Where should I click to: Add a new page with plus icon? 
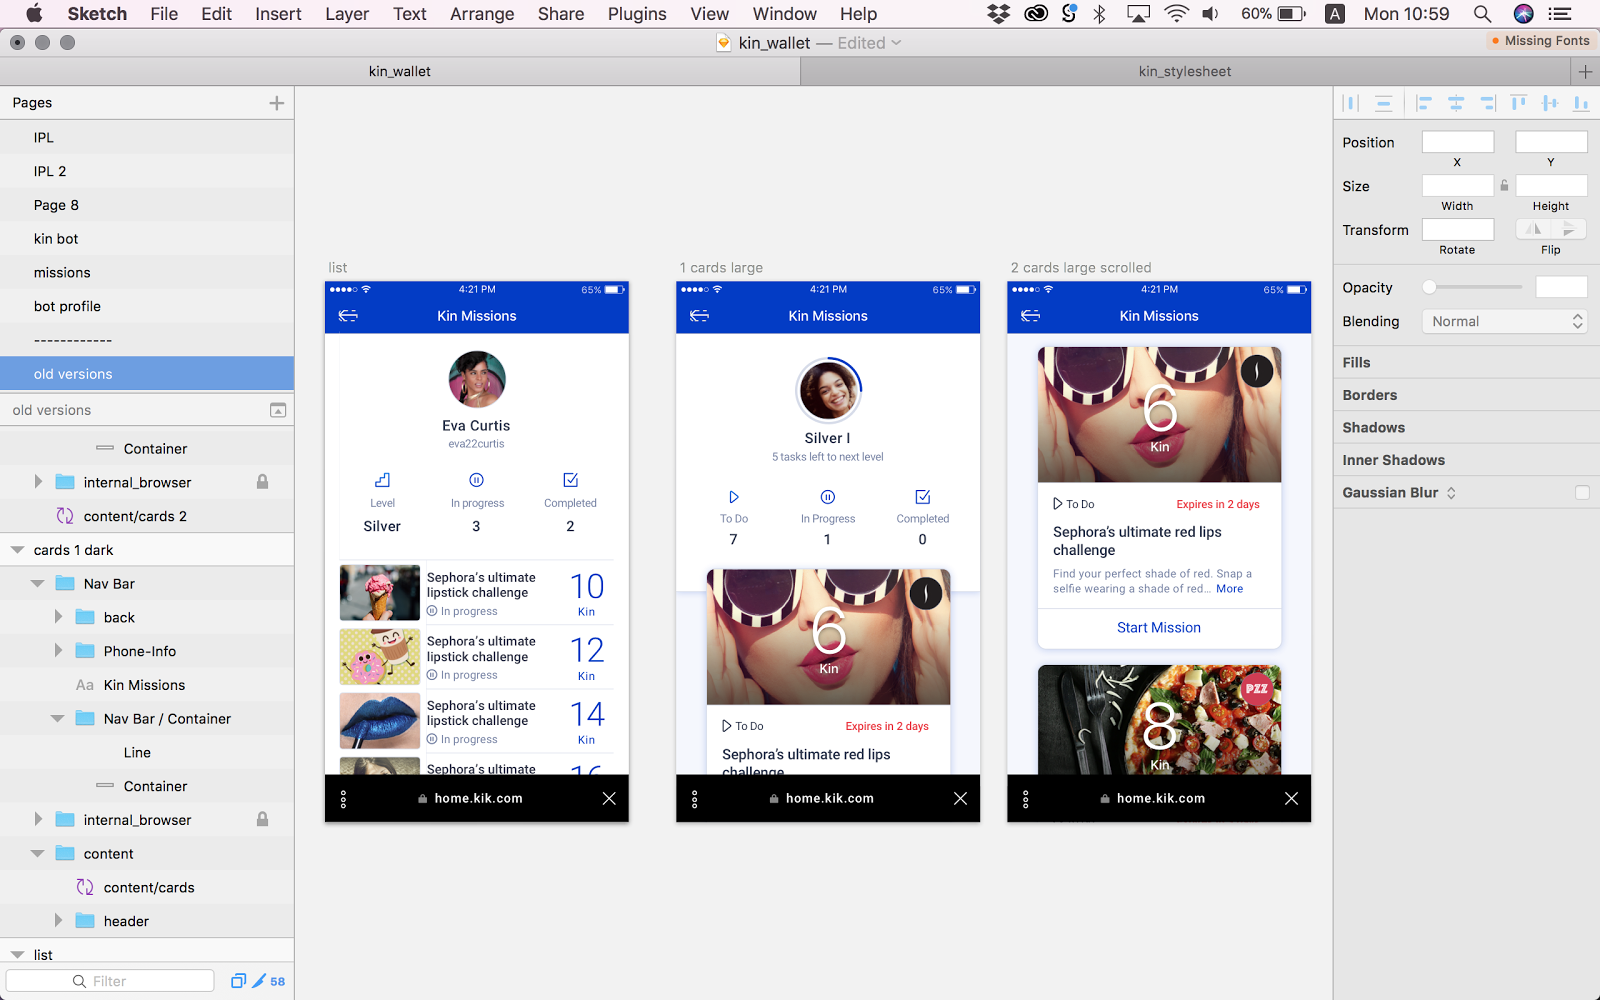(x=277, y=103)
